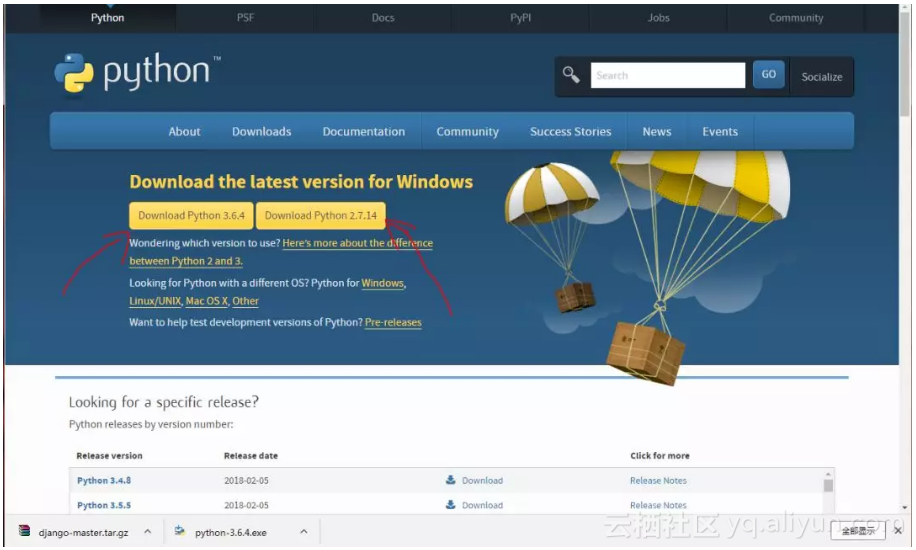The image size is (916, 550).
Task: Open the Community menu in blue navbar
Action: click(x=467, y=132)
